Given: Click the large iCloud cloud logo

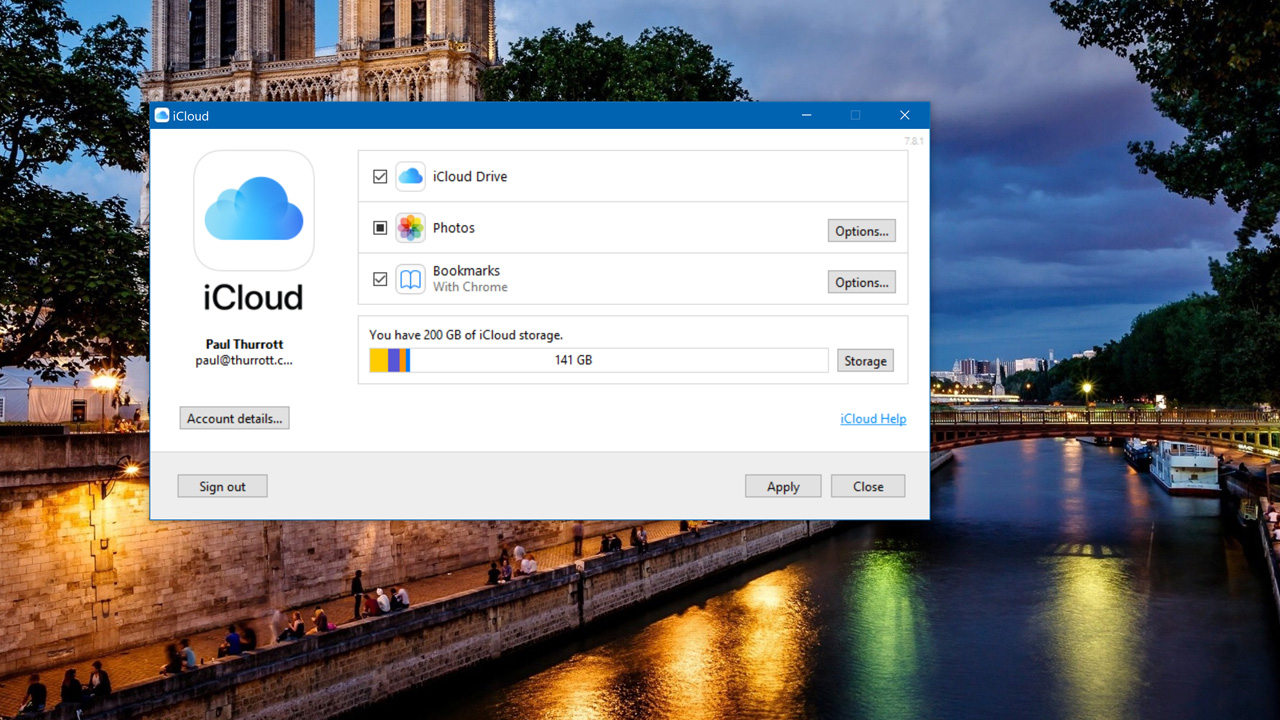Looking at the screenshot, I should tap(254, 210).
